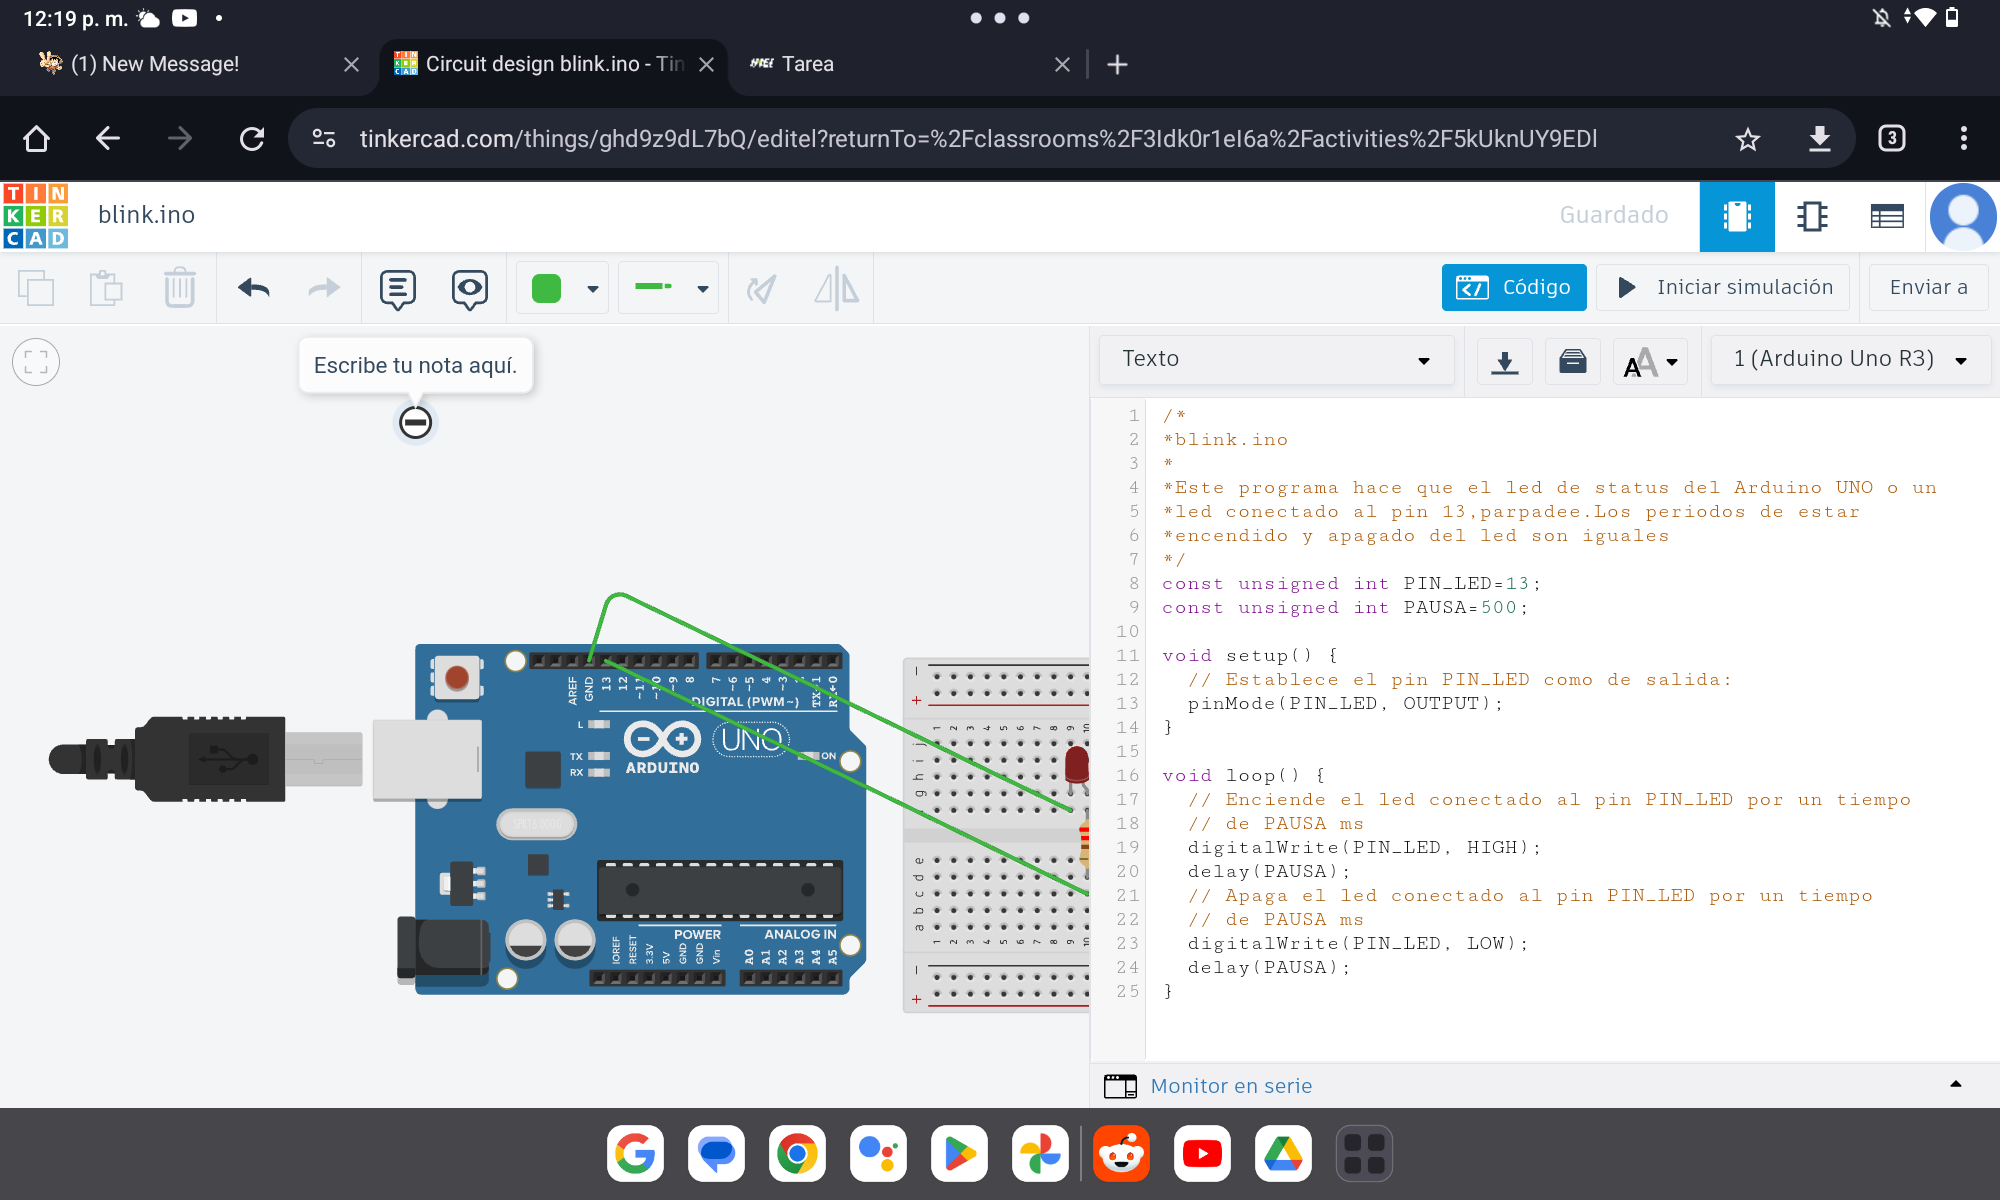Click the notes tool icon
This screenshot has width=2000, height=1200.
click(397, 289)
